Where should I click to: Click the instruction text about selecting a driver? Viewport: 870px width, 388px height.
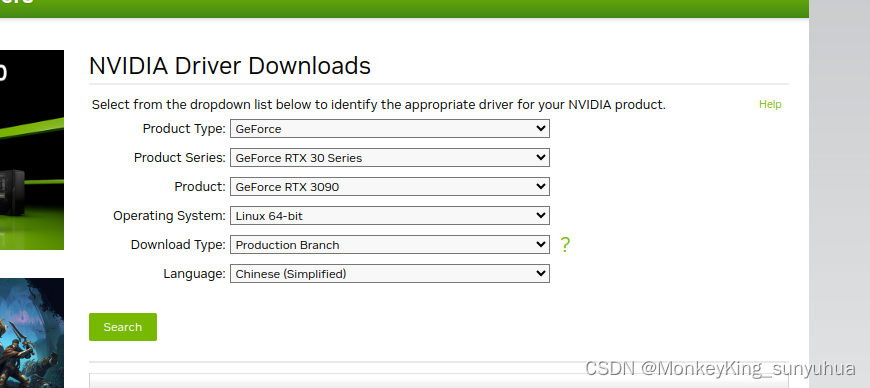click(378, 104)
